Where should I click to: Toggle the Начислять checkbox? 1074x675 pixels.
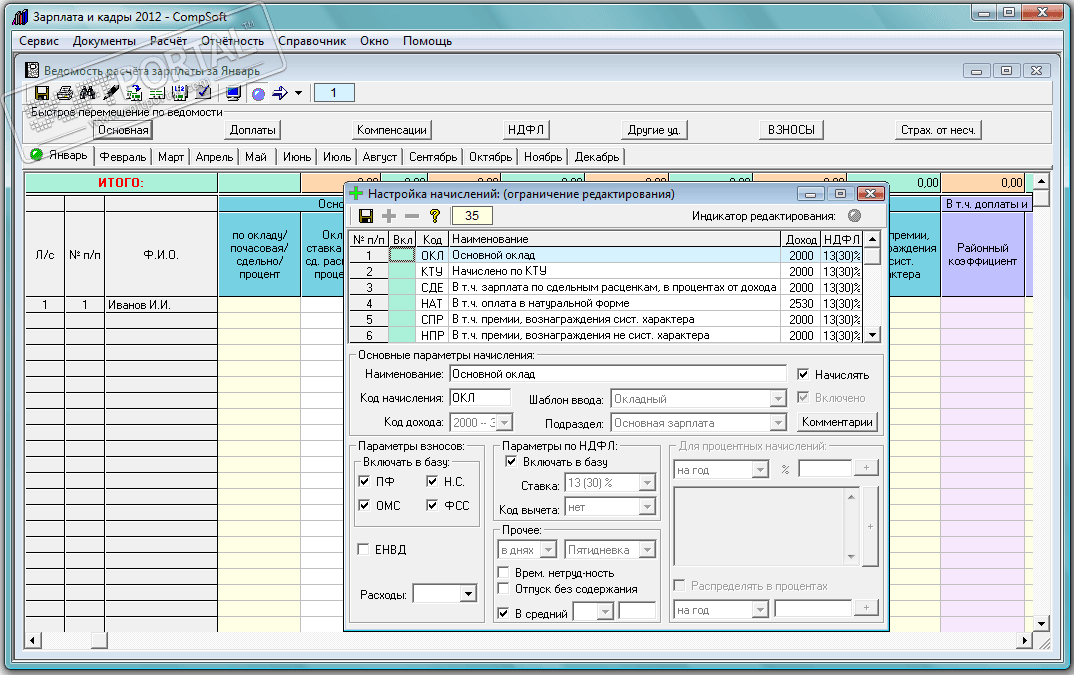click(803, 374)
